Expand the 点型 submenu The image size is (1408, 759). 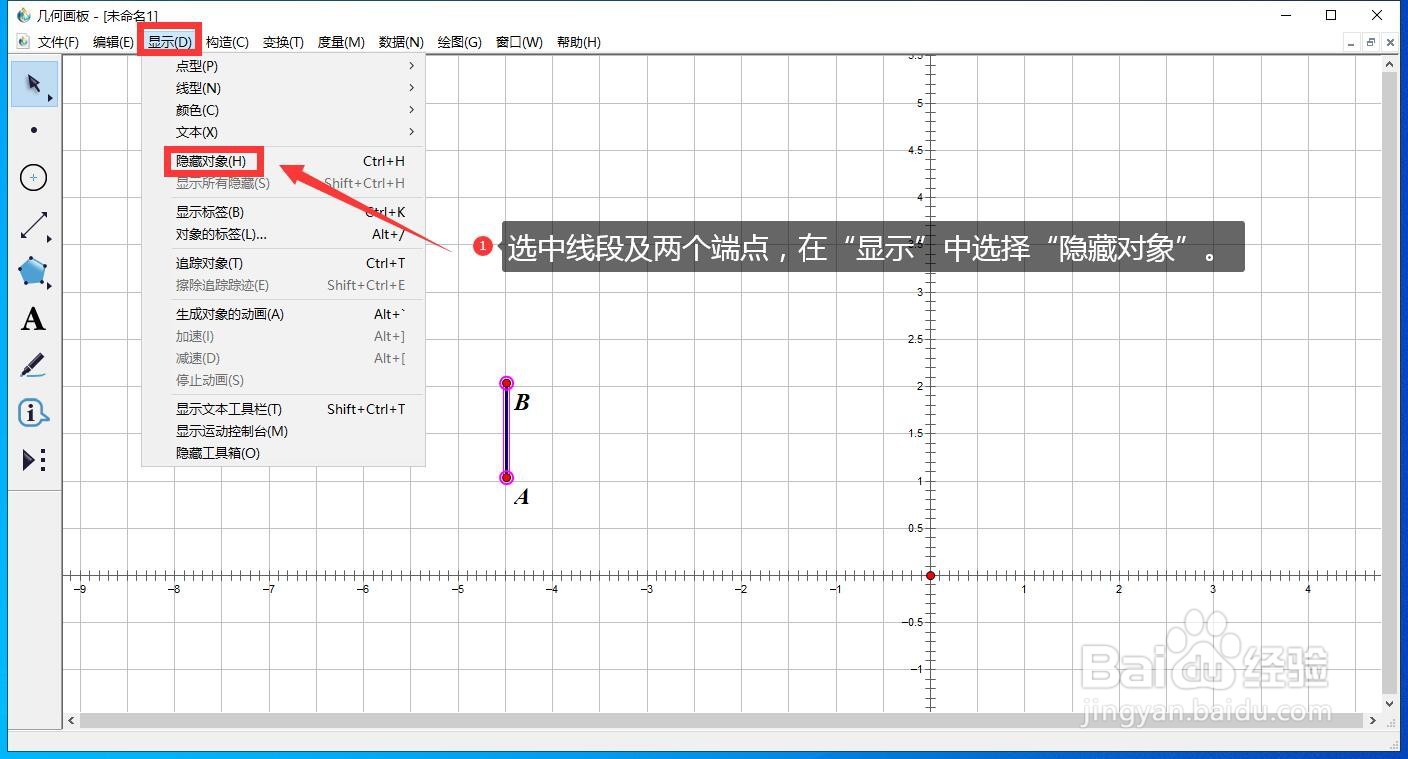coord(196,65)
